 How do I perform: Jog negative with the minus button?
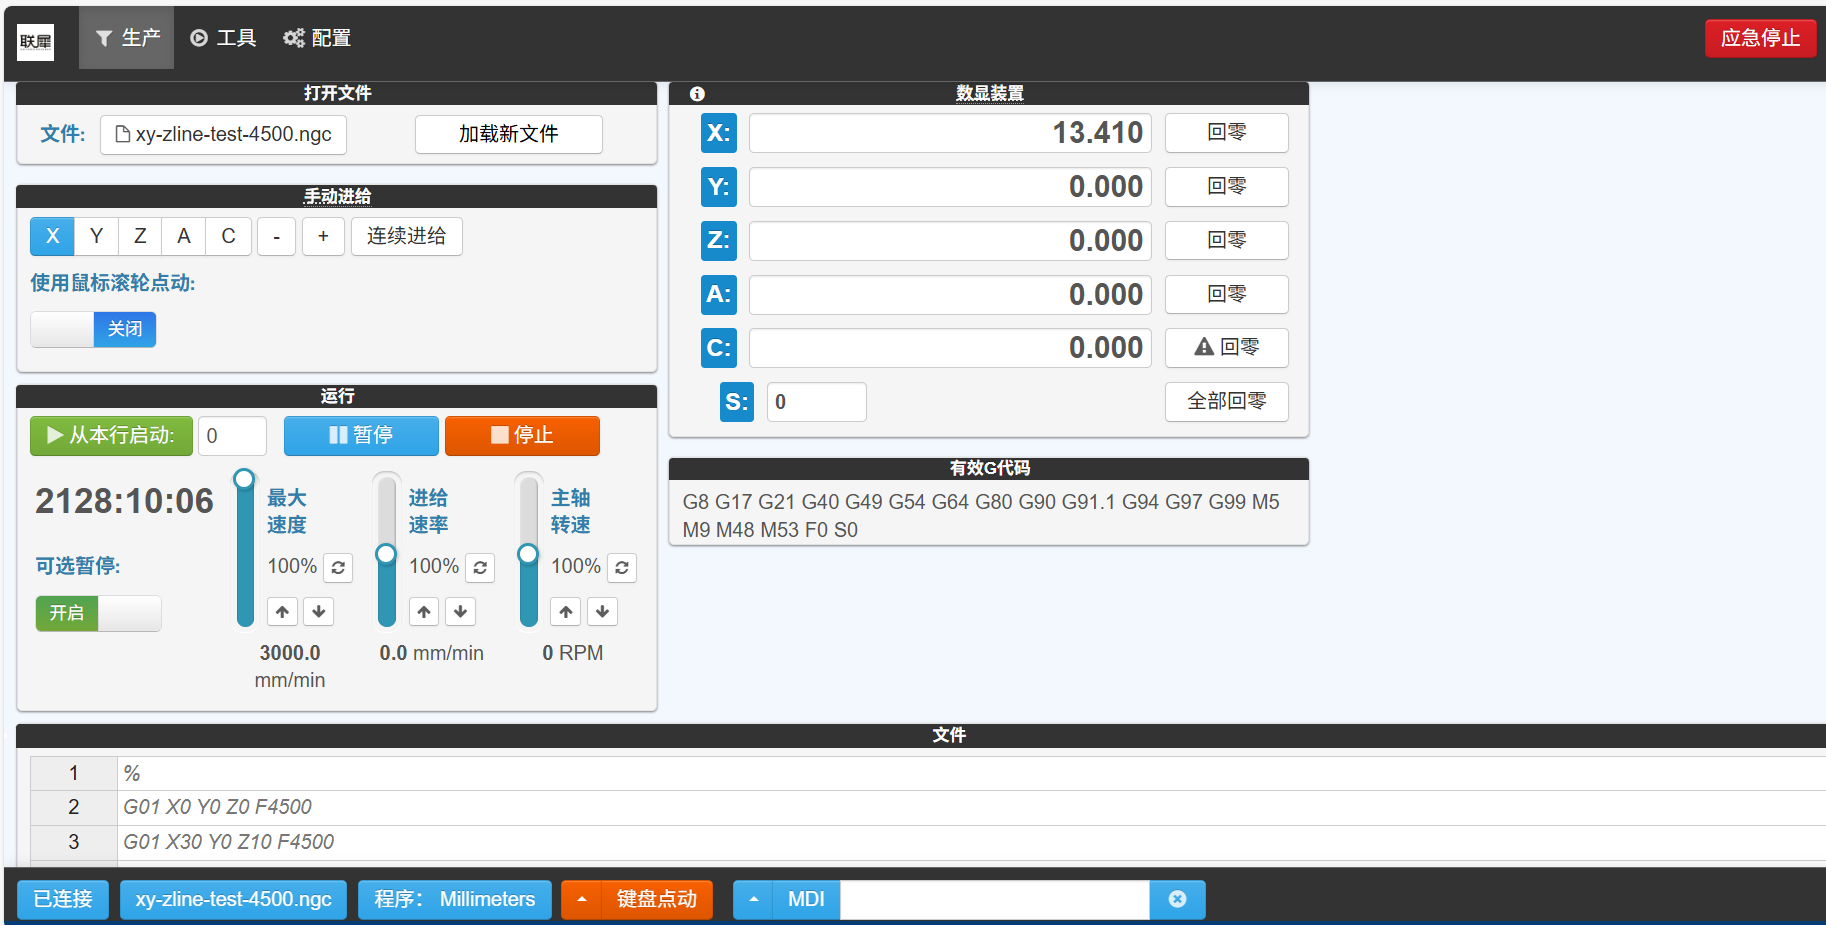tap(277, 236)
